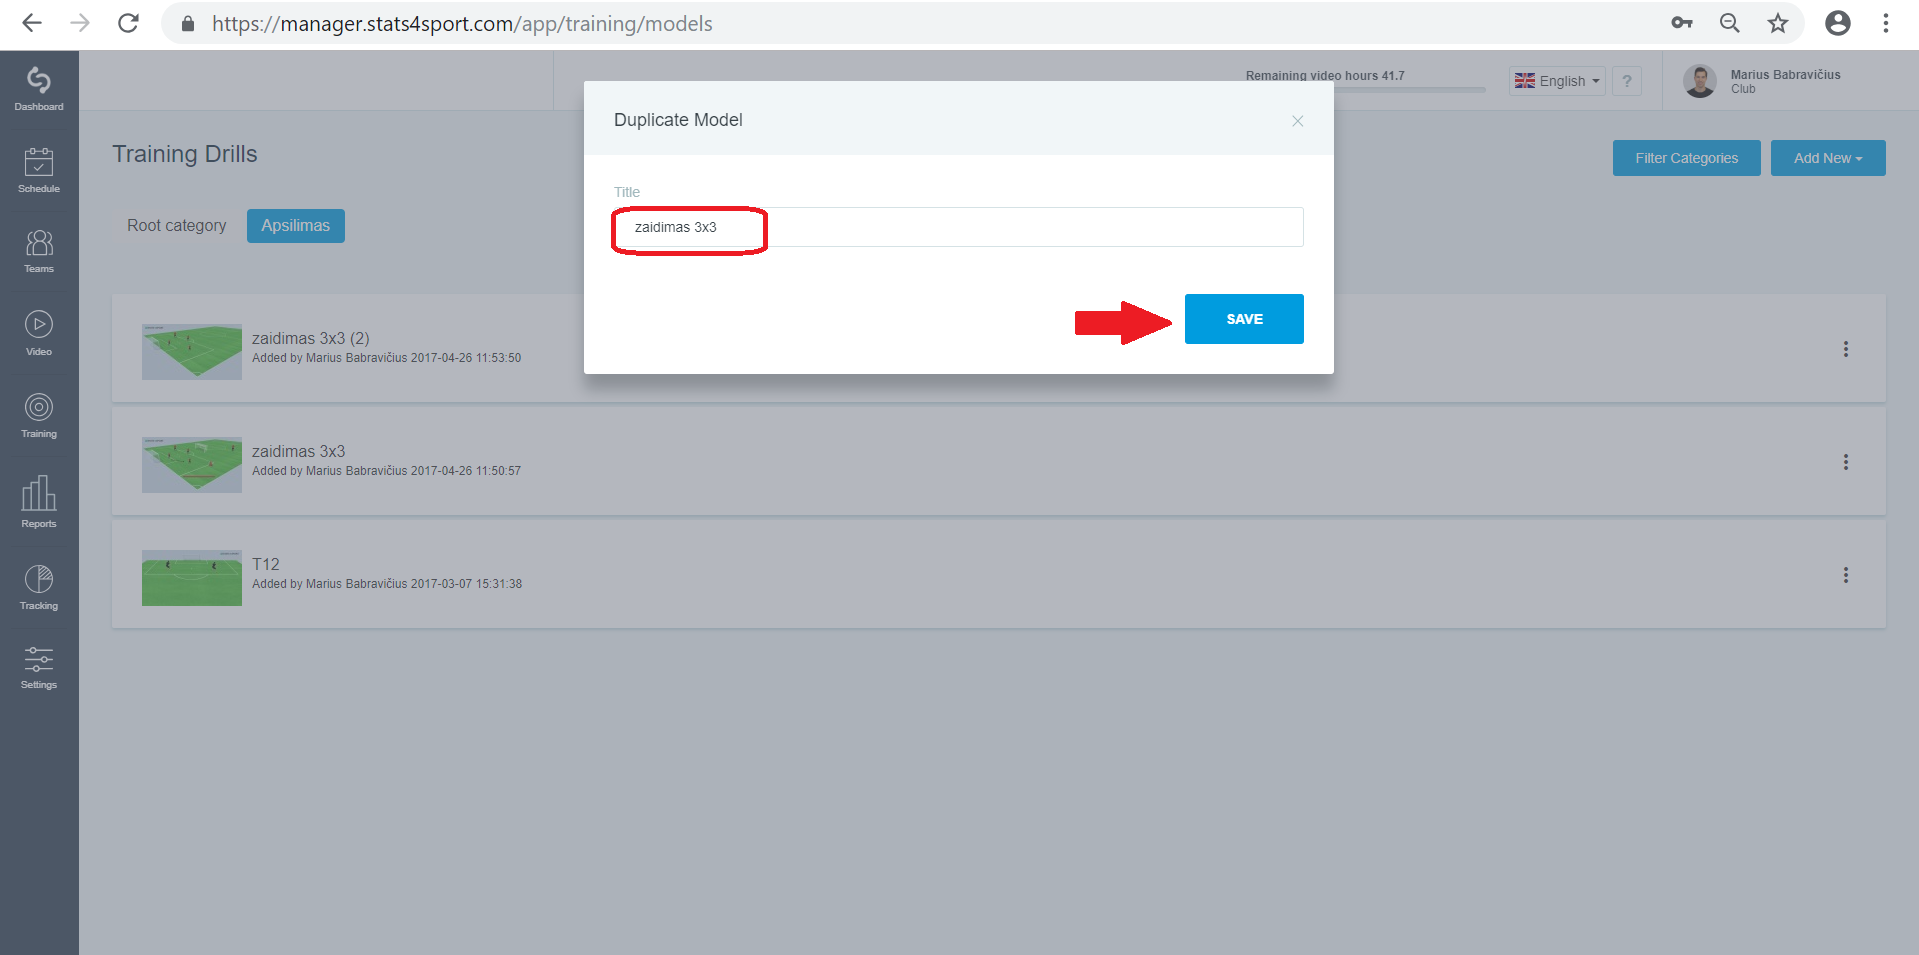This screenshot has width=1919, height=955.
Task: Open Chrome profile account icon
Action: [1837, 23]
